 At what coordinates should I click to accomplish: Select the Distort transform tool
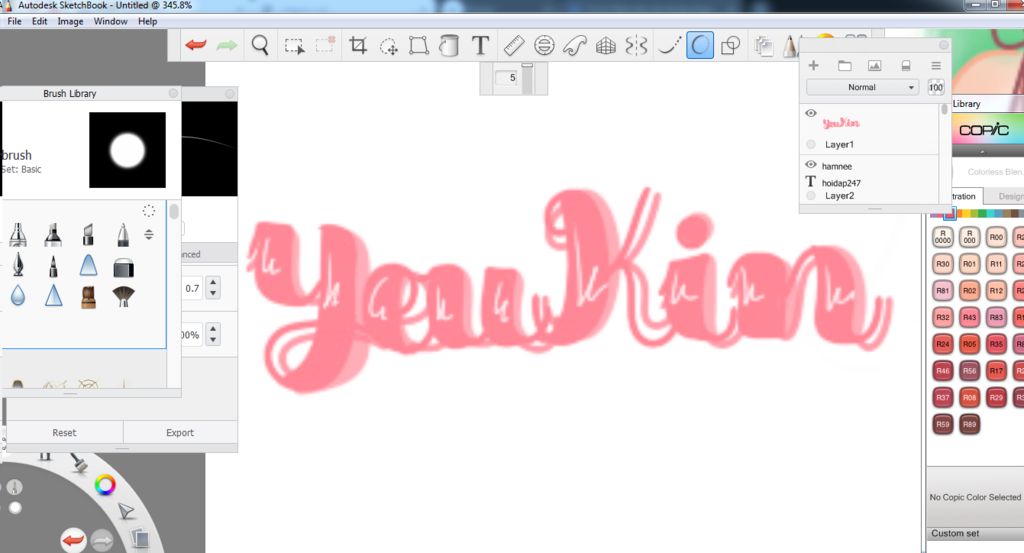tap(419, 46)
